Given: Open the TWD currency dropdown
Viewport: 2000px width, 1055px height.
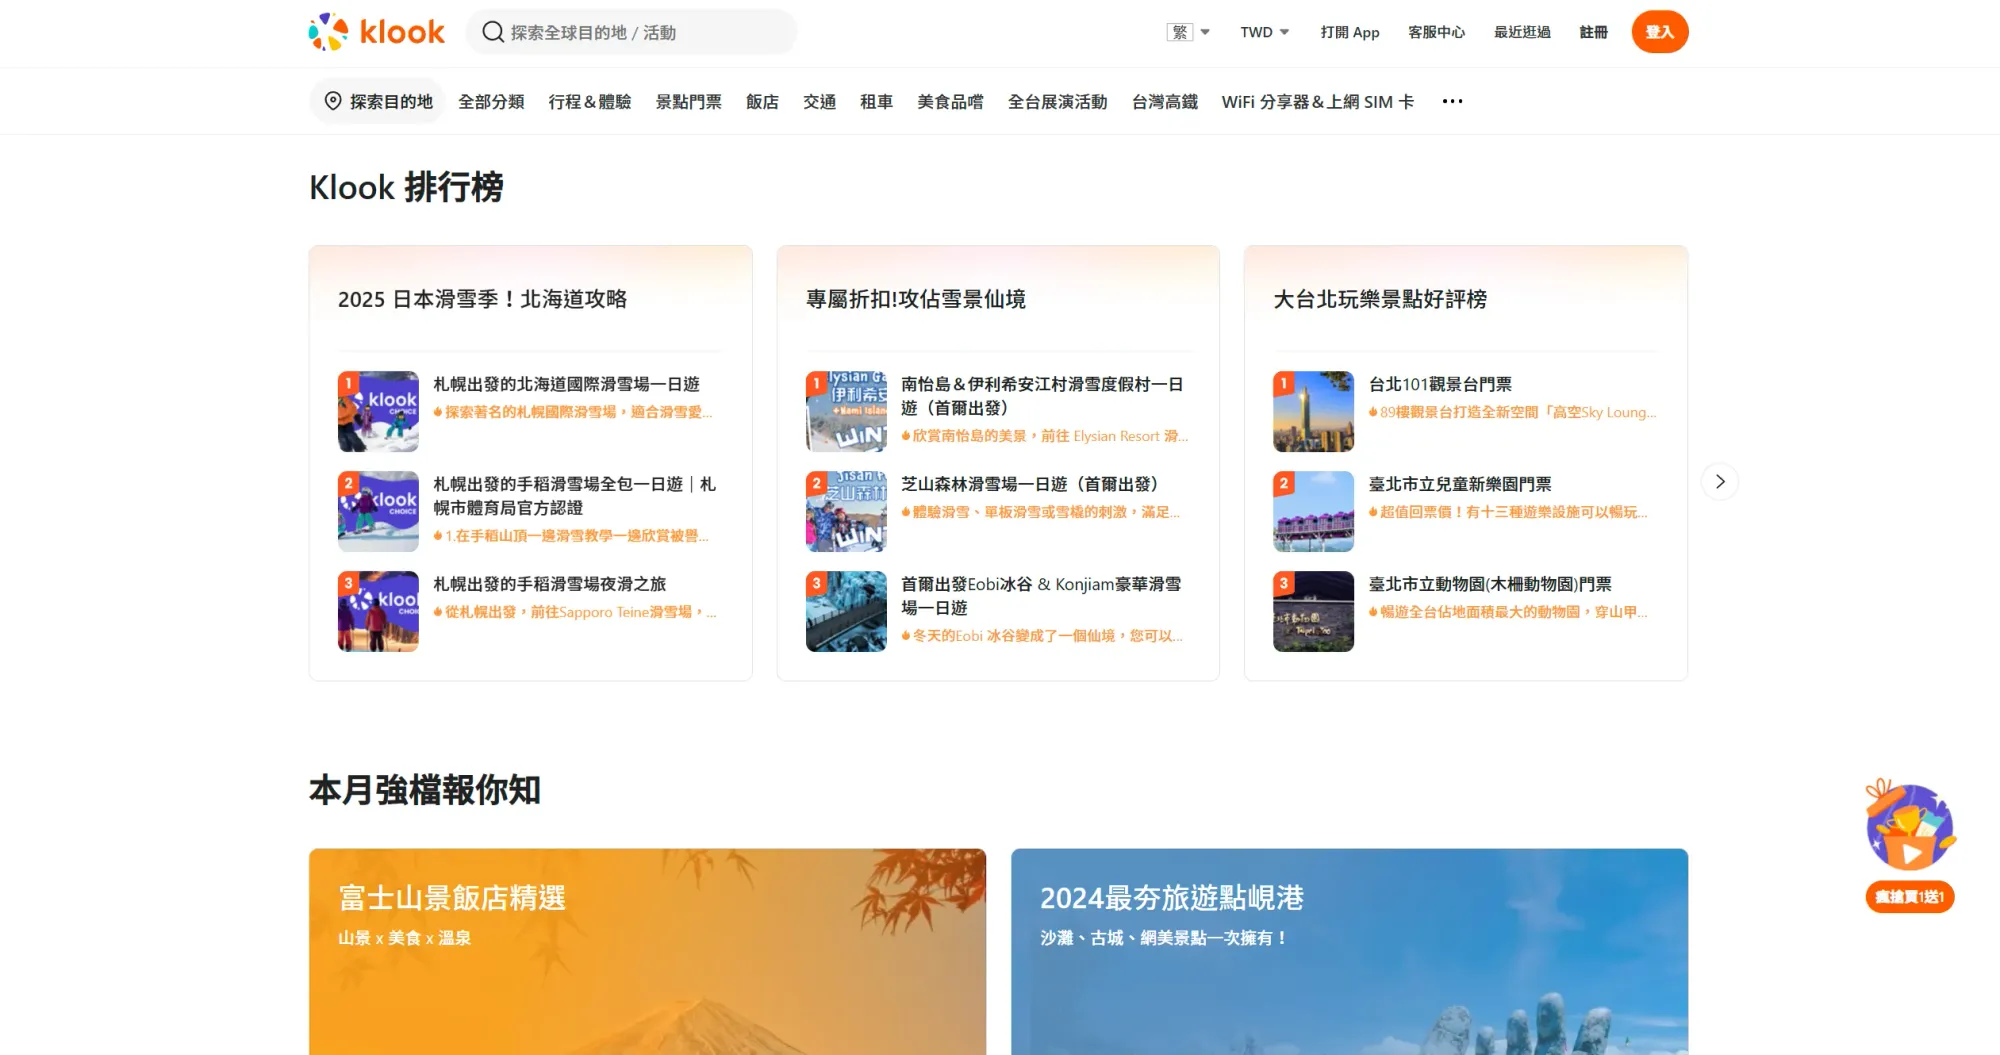Looking at the screenshot, I should [x=1264, y=32].
